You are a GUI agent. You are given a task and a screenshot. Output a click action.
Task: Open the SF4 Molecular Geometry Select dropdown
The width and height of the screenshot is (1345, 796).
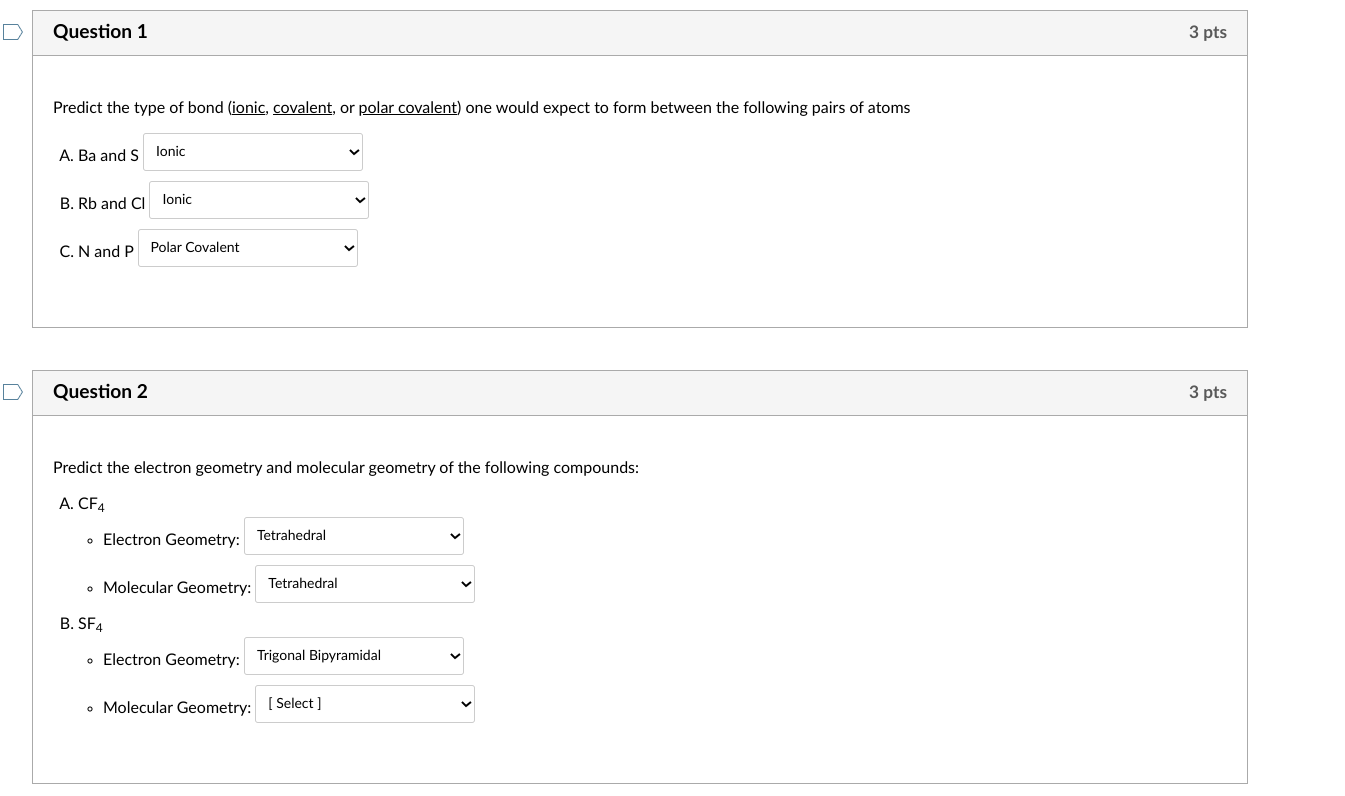[x=364, y=703]
